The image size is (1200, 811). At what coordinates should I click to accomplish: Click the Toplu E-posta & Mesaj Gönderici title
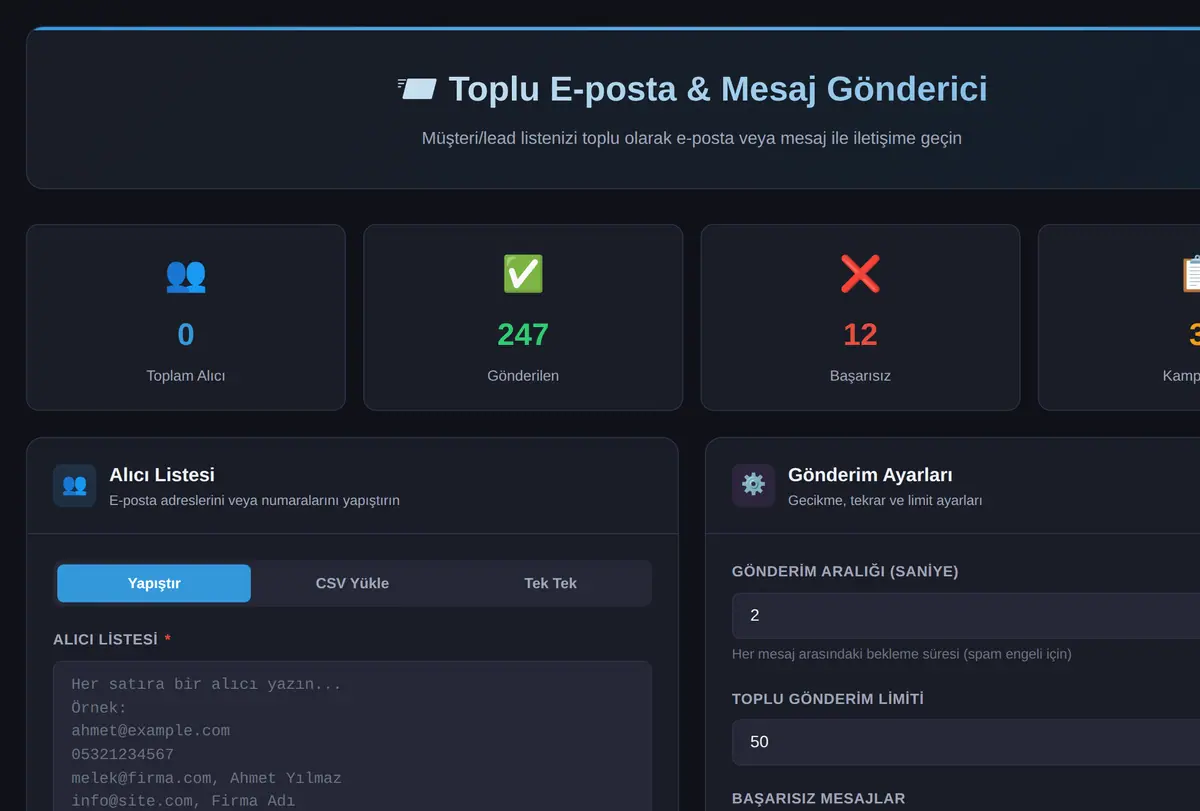pos(718,89)
